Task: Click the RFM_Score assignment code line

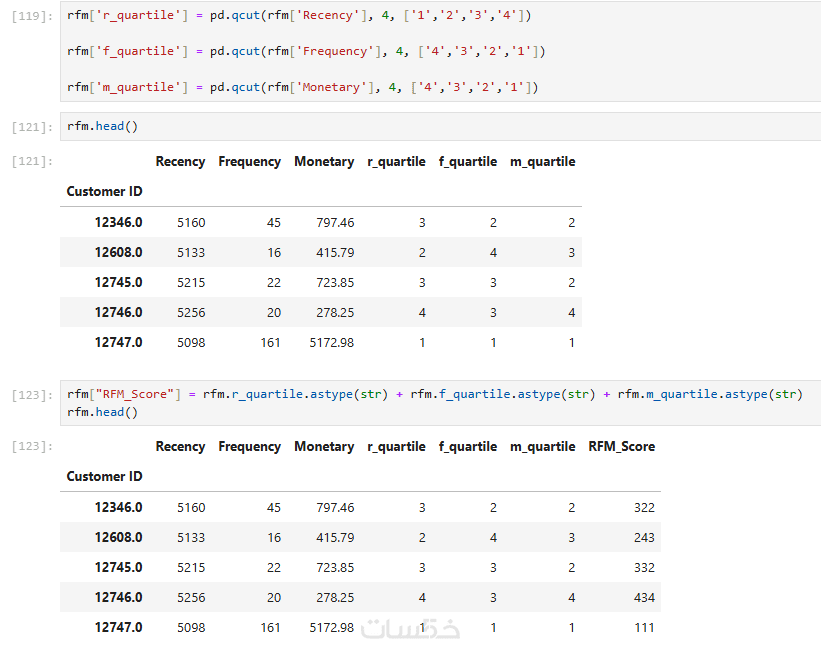Action: (x=435, y=394)
